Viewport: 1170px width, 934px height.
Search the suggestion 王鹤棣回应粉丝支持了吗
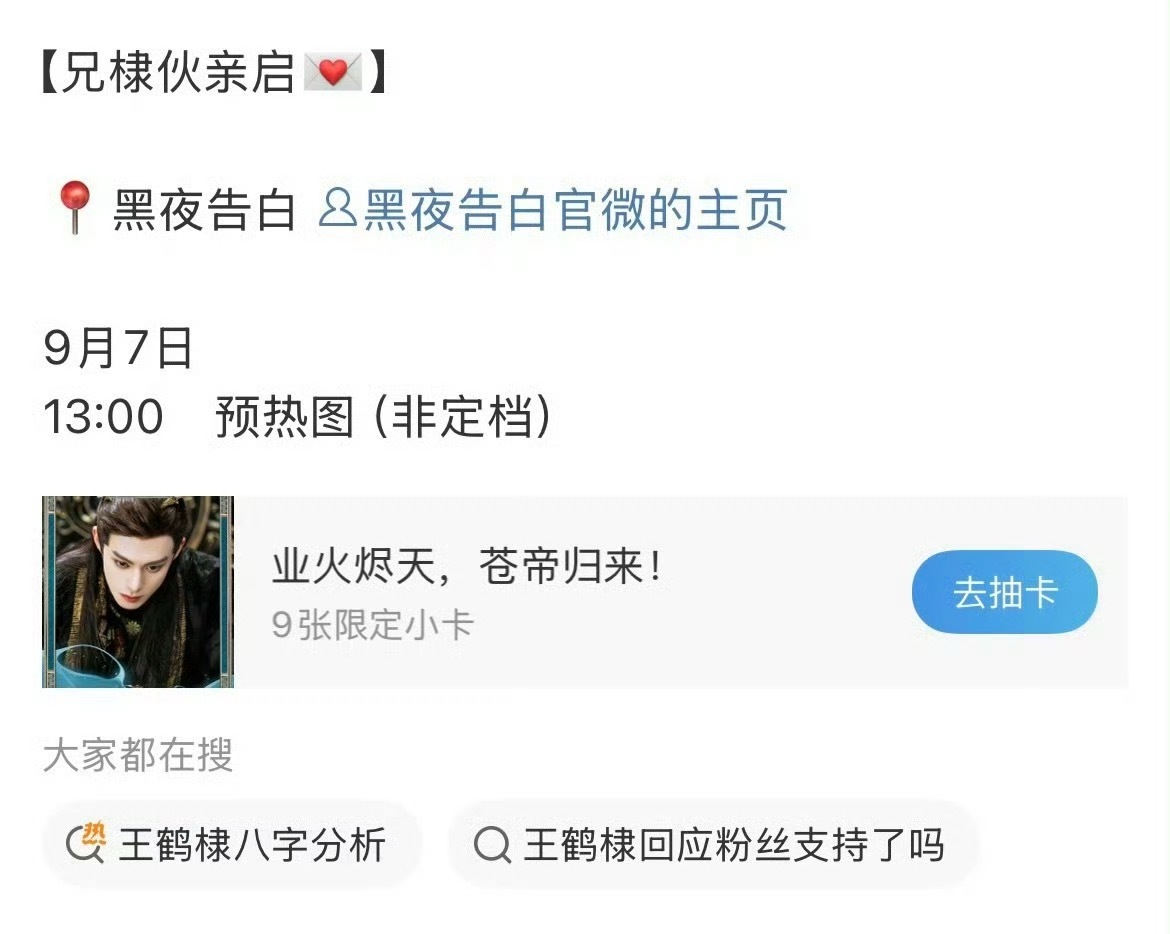click(x=713, y=844)
